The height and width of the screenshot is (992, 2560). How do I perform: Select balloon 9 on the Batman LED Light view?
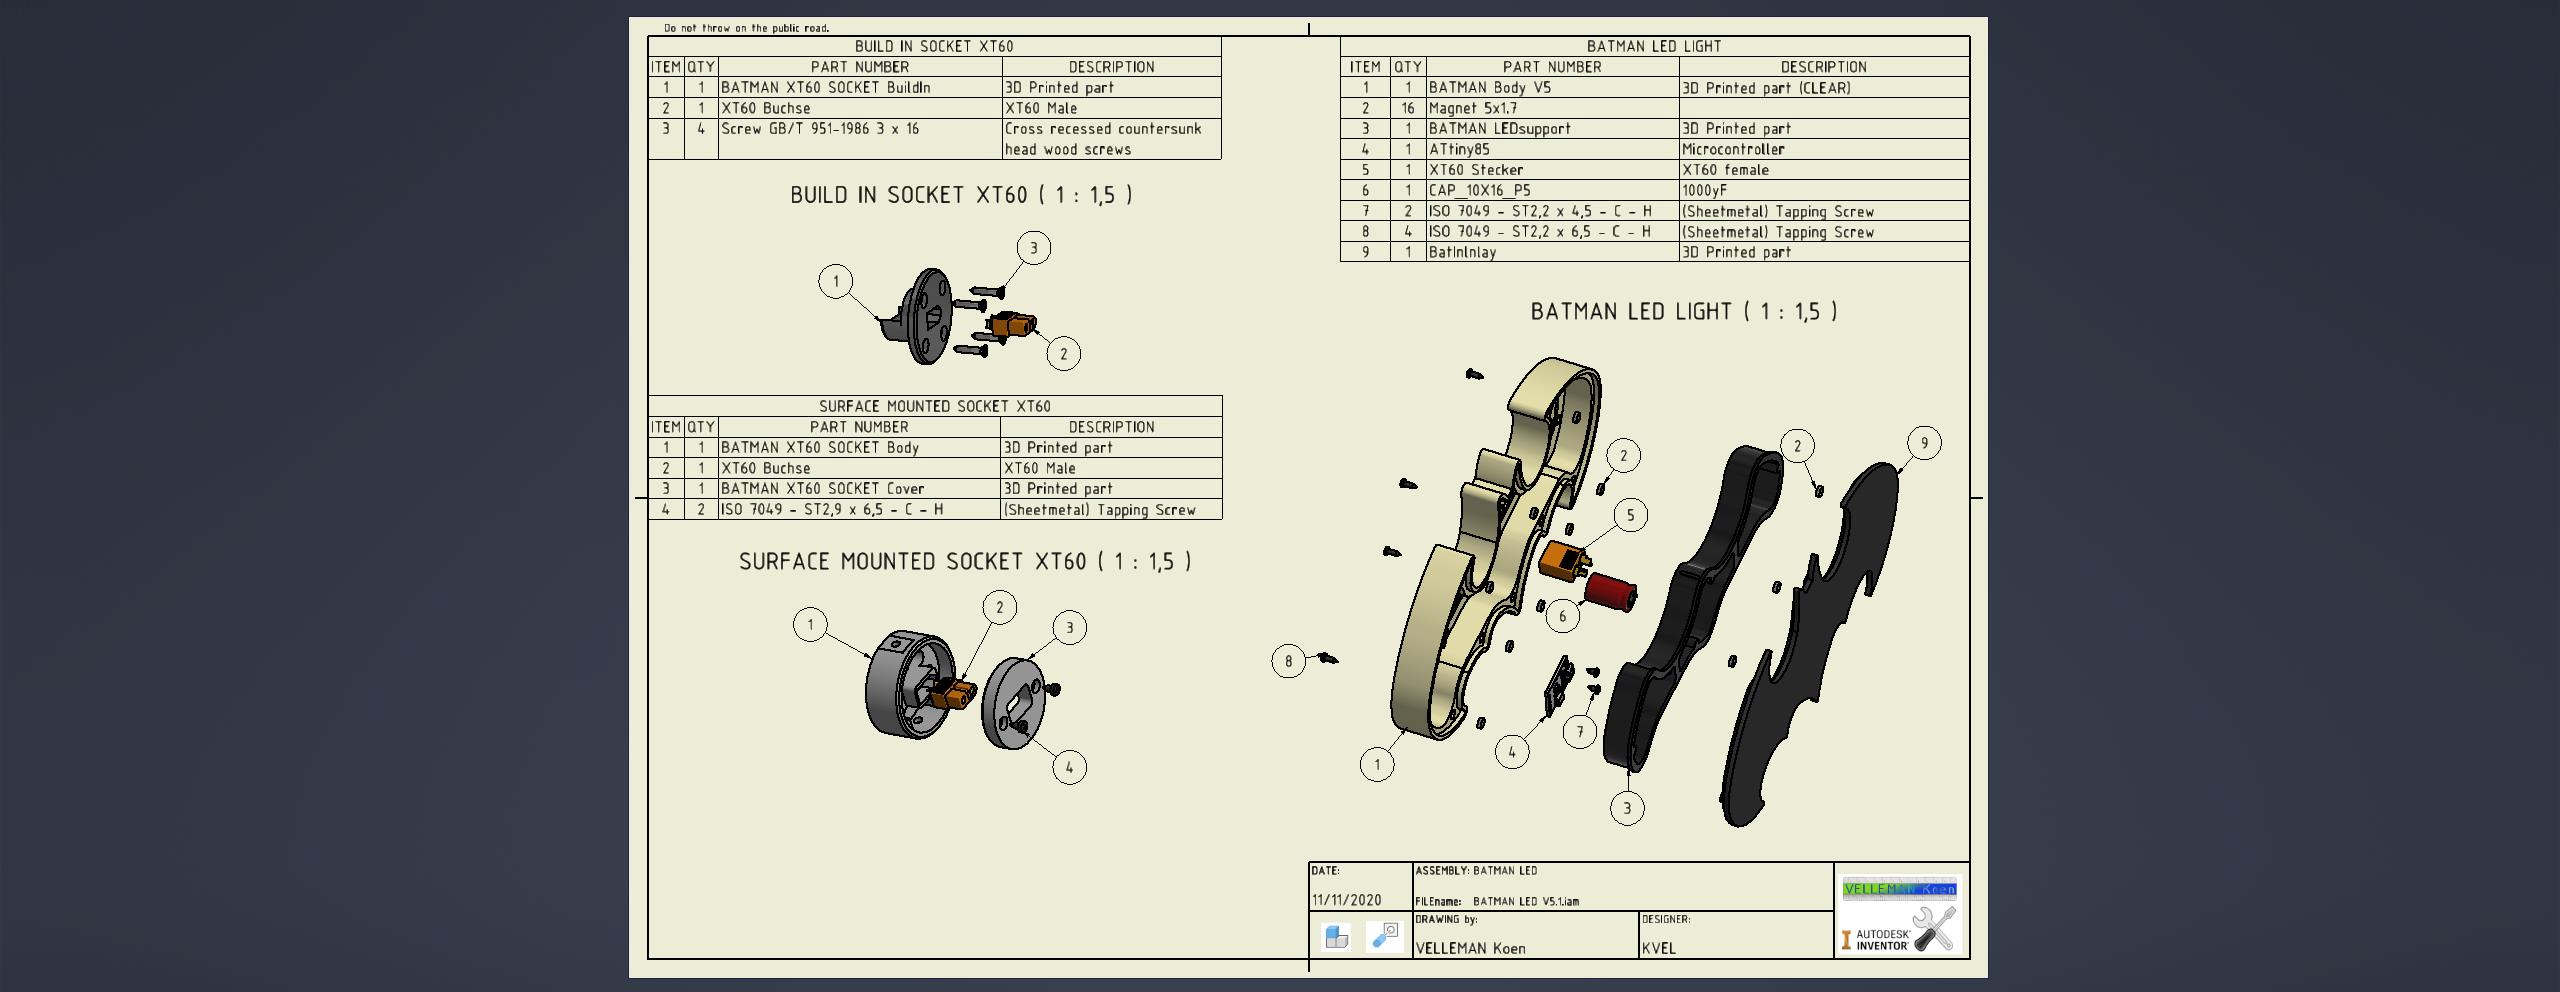click(1924, 443)
